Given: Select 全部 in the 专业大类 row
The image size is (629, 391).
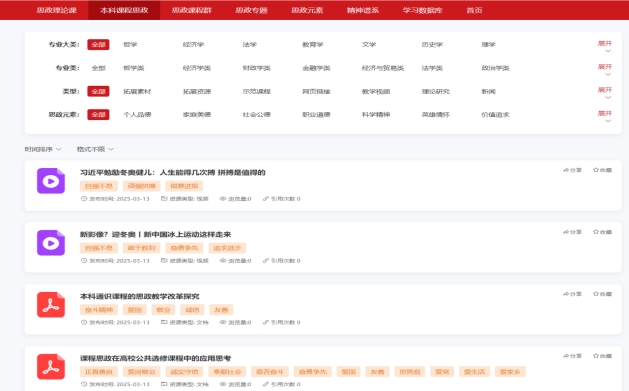Looking at the screenshot, I should [x=98, y=45].
